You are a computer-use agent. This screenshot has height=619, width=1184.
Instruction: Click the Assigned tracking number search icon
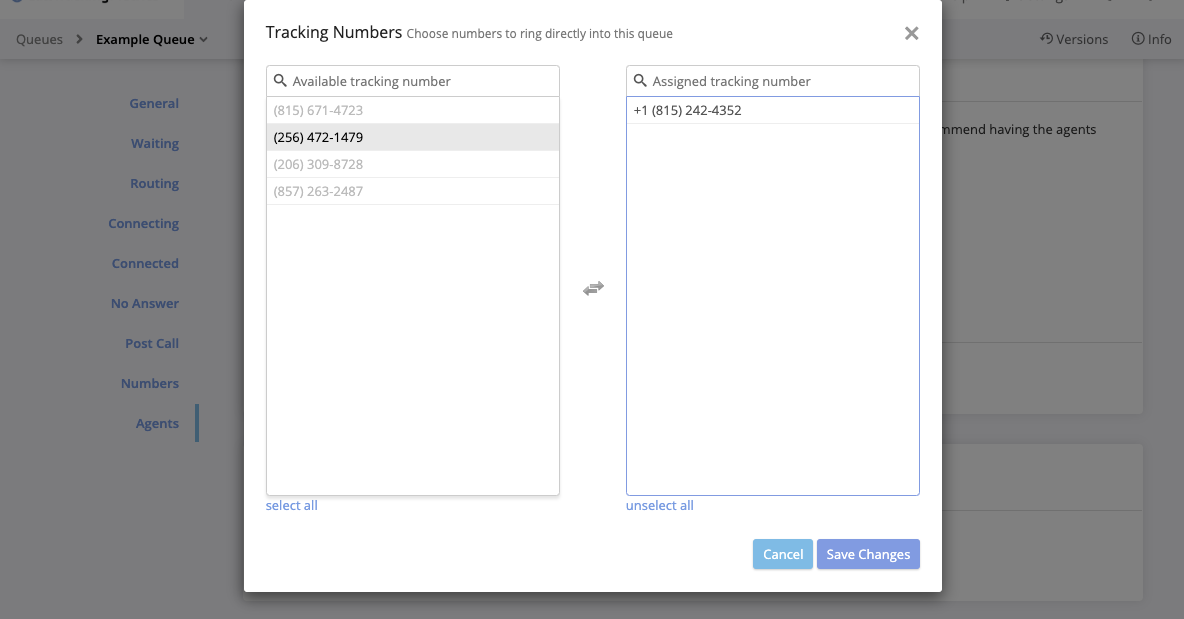click(641, 81)
